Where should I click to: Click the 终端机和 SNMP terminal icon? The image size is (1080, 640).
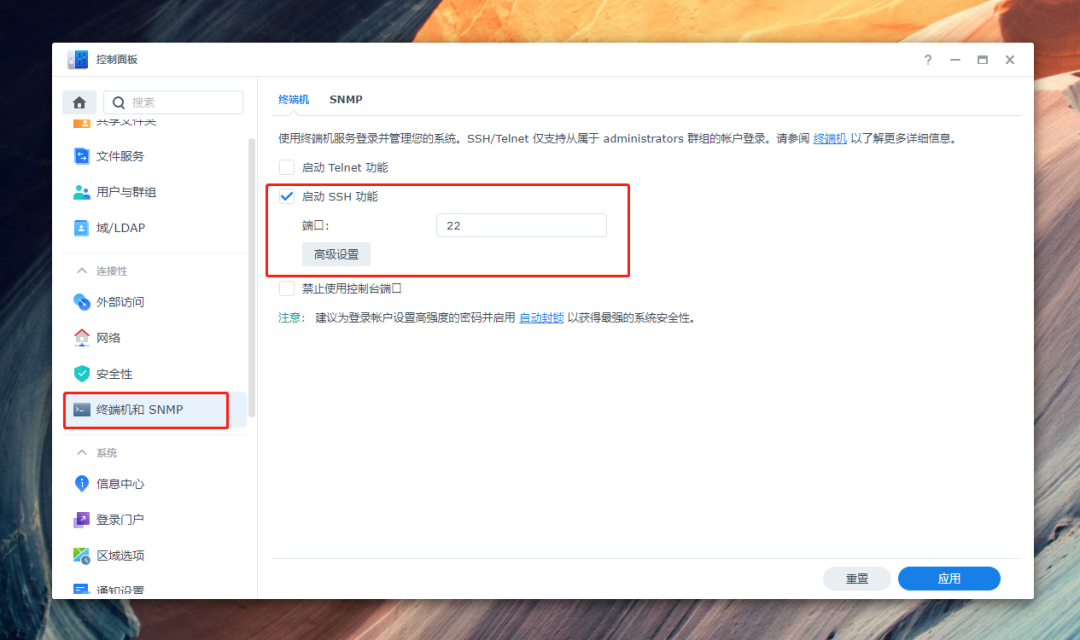[x=81, y=410]
